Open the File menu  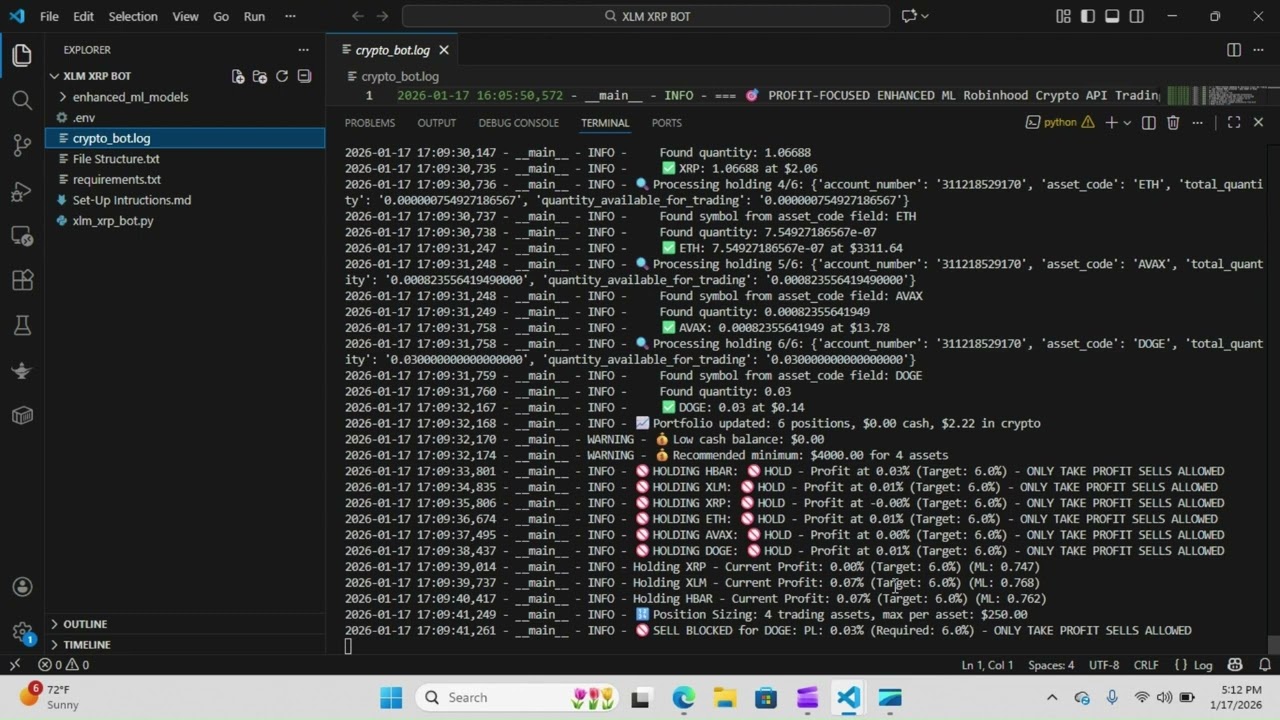(49, 16)
